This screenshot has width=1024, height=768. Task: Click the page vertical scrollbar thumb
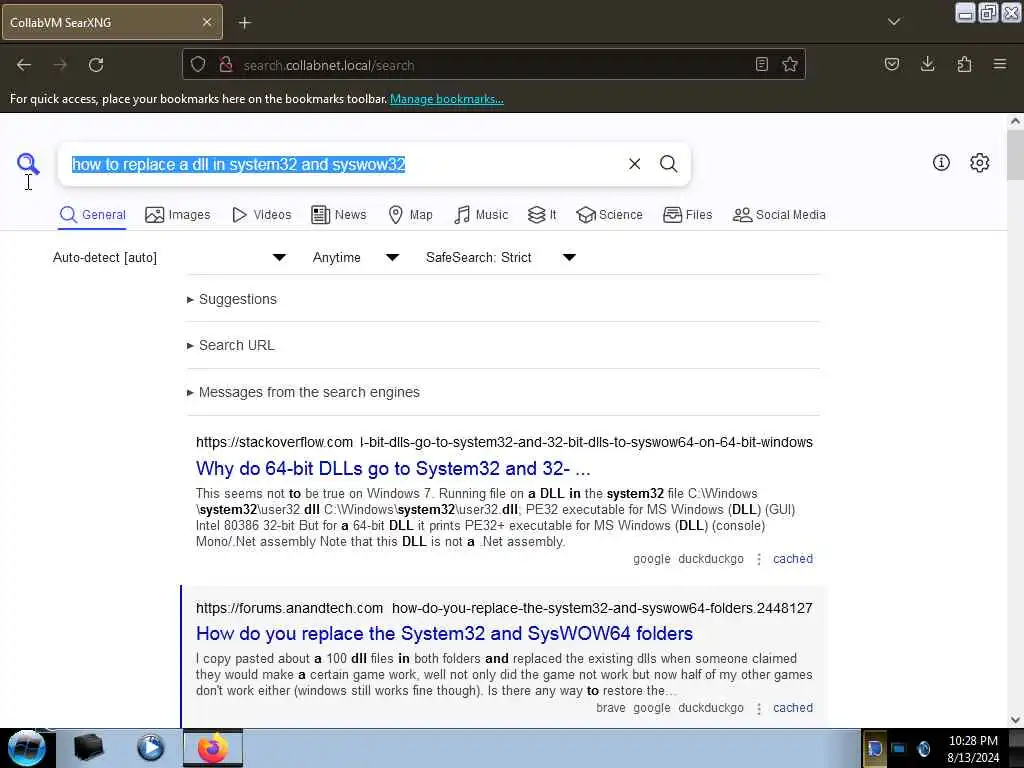click(x=1015, y=155)
